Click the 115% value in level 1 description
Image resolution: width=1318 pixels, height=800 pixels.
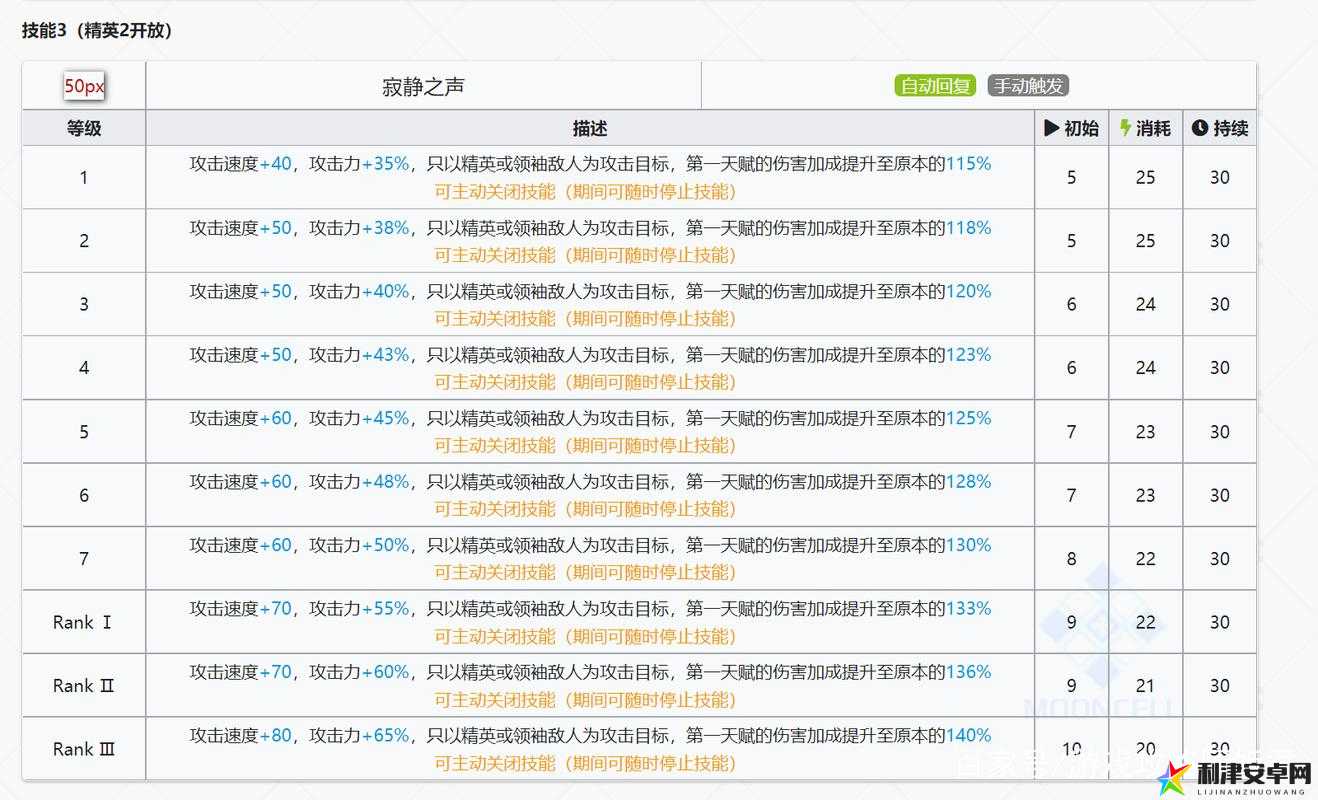click(968, 164)
